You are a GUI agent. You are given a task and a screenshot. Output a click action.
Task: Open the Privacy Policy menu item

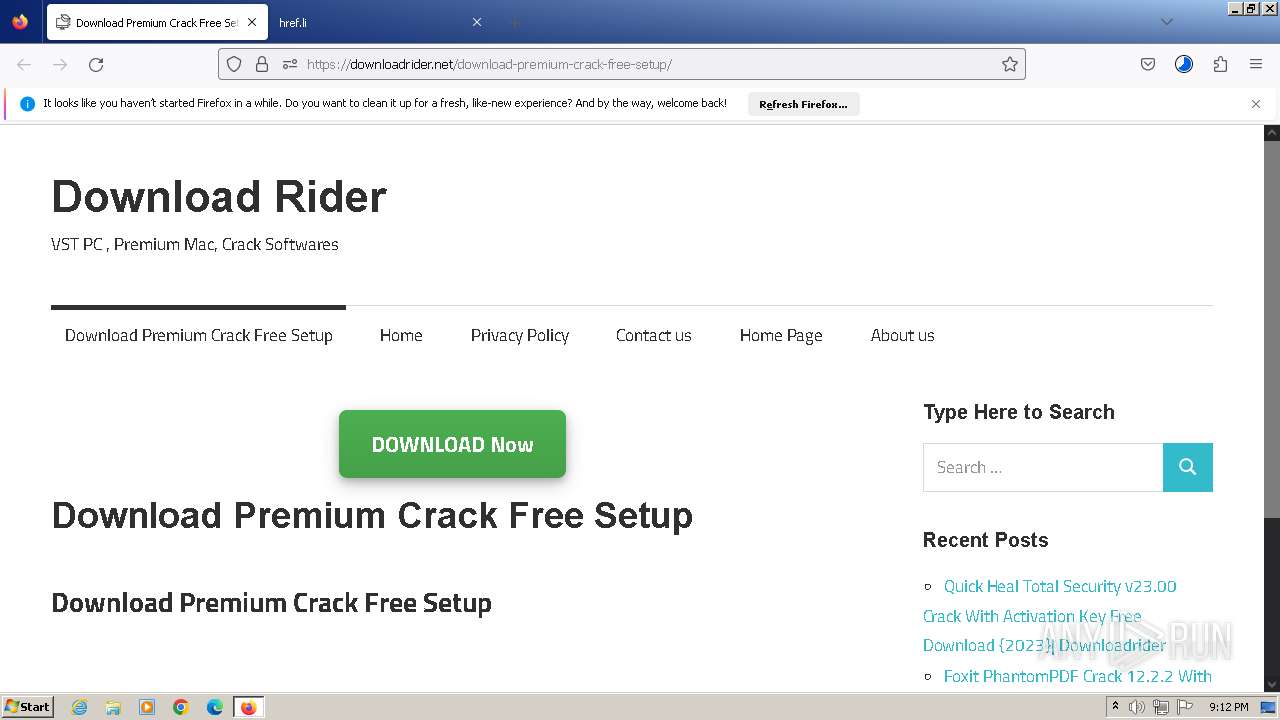point(520,335)
